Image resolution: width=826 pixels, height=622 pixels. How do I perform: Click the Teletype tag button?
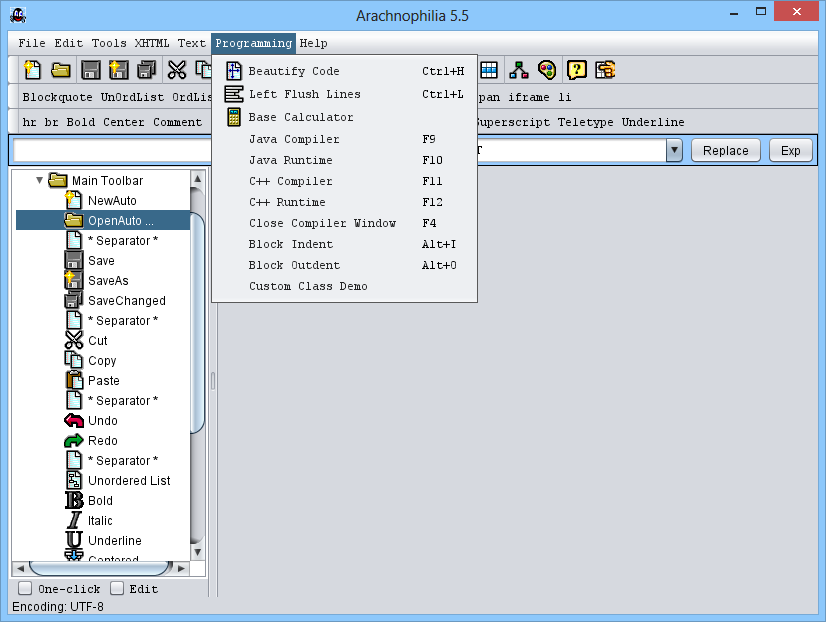click(x=585, y=122)
